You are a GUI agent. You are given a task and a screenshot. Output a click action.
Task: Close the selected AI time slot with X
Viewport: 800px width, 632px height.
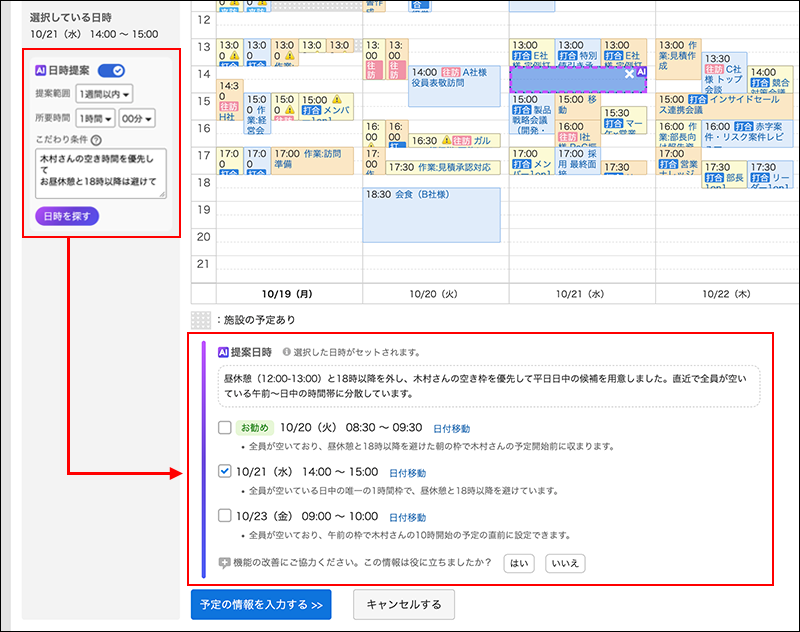(x=629, y=74)
